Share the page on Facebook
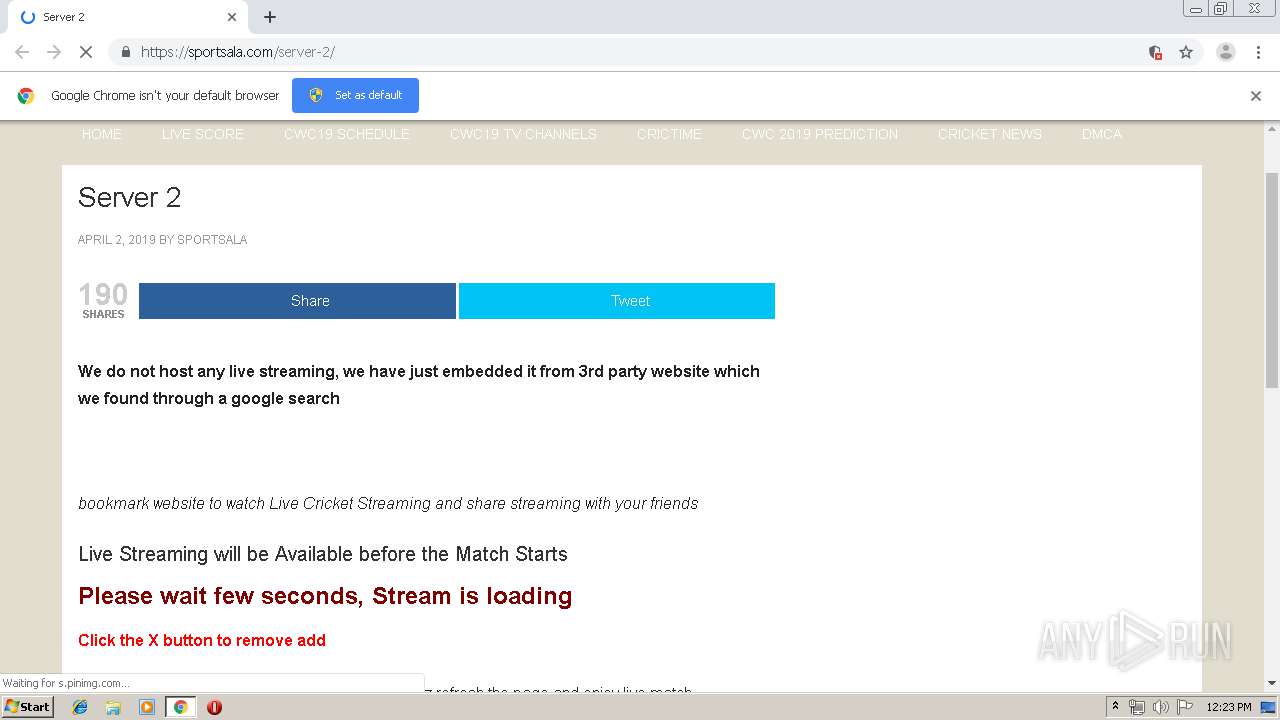 [297, 301]
